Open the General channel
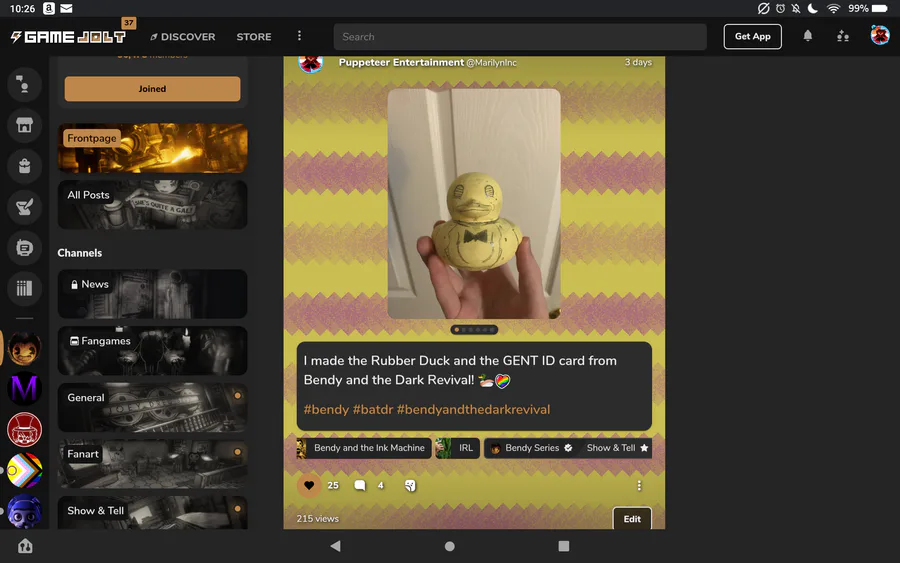900x563 pixels. (x=152, y=407)
